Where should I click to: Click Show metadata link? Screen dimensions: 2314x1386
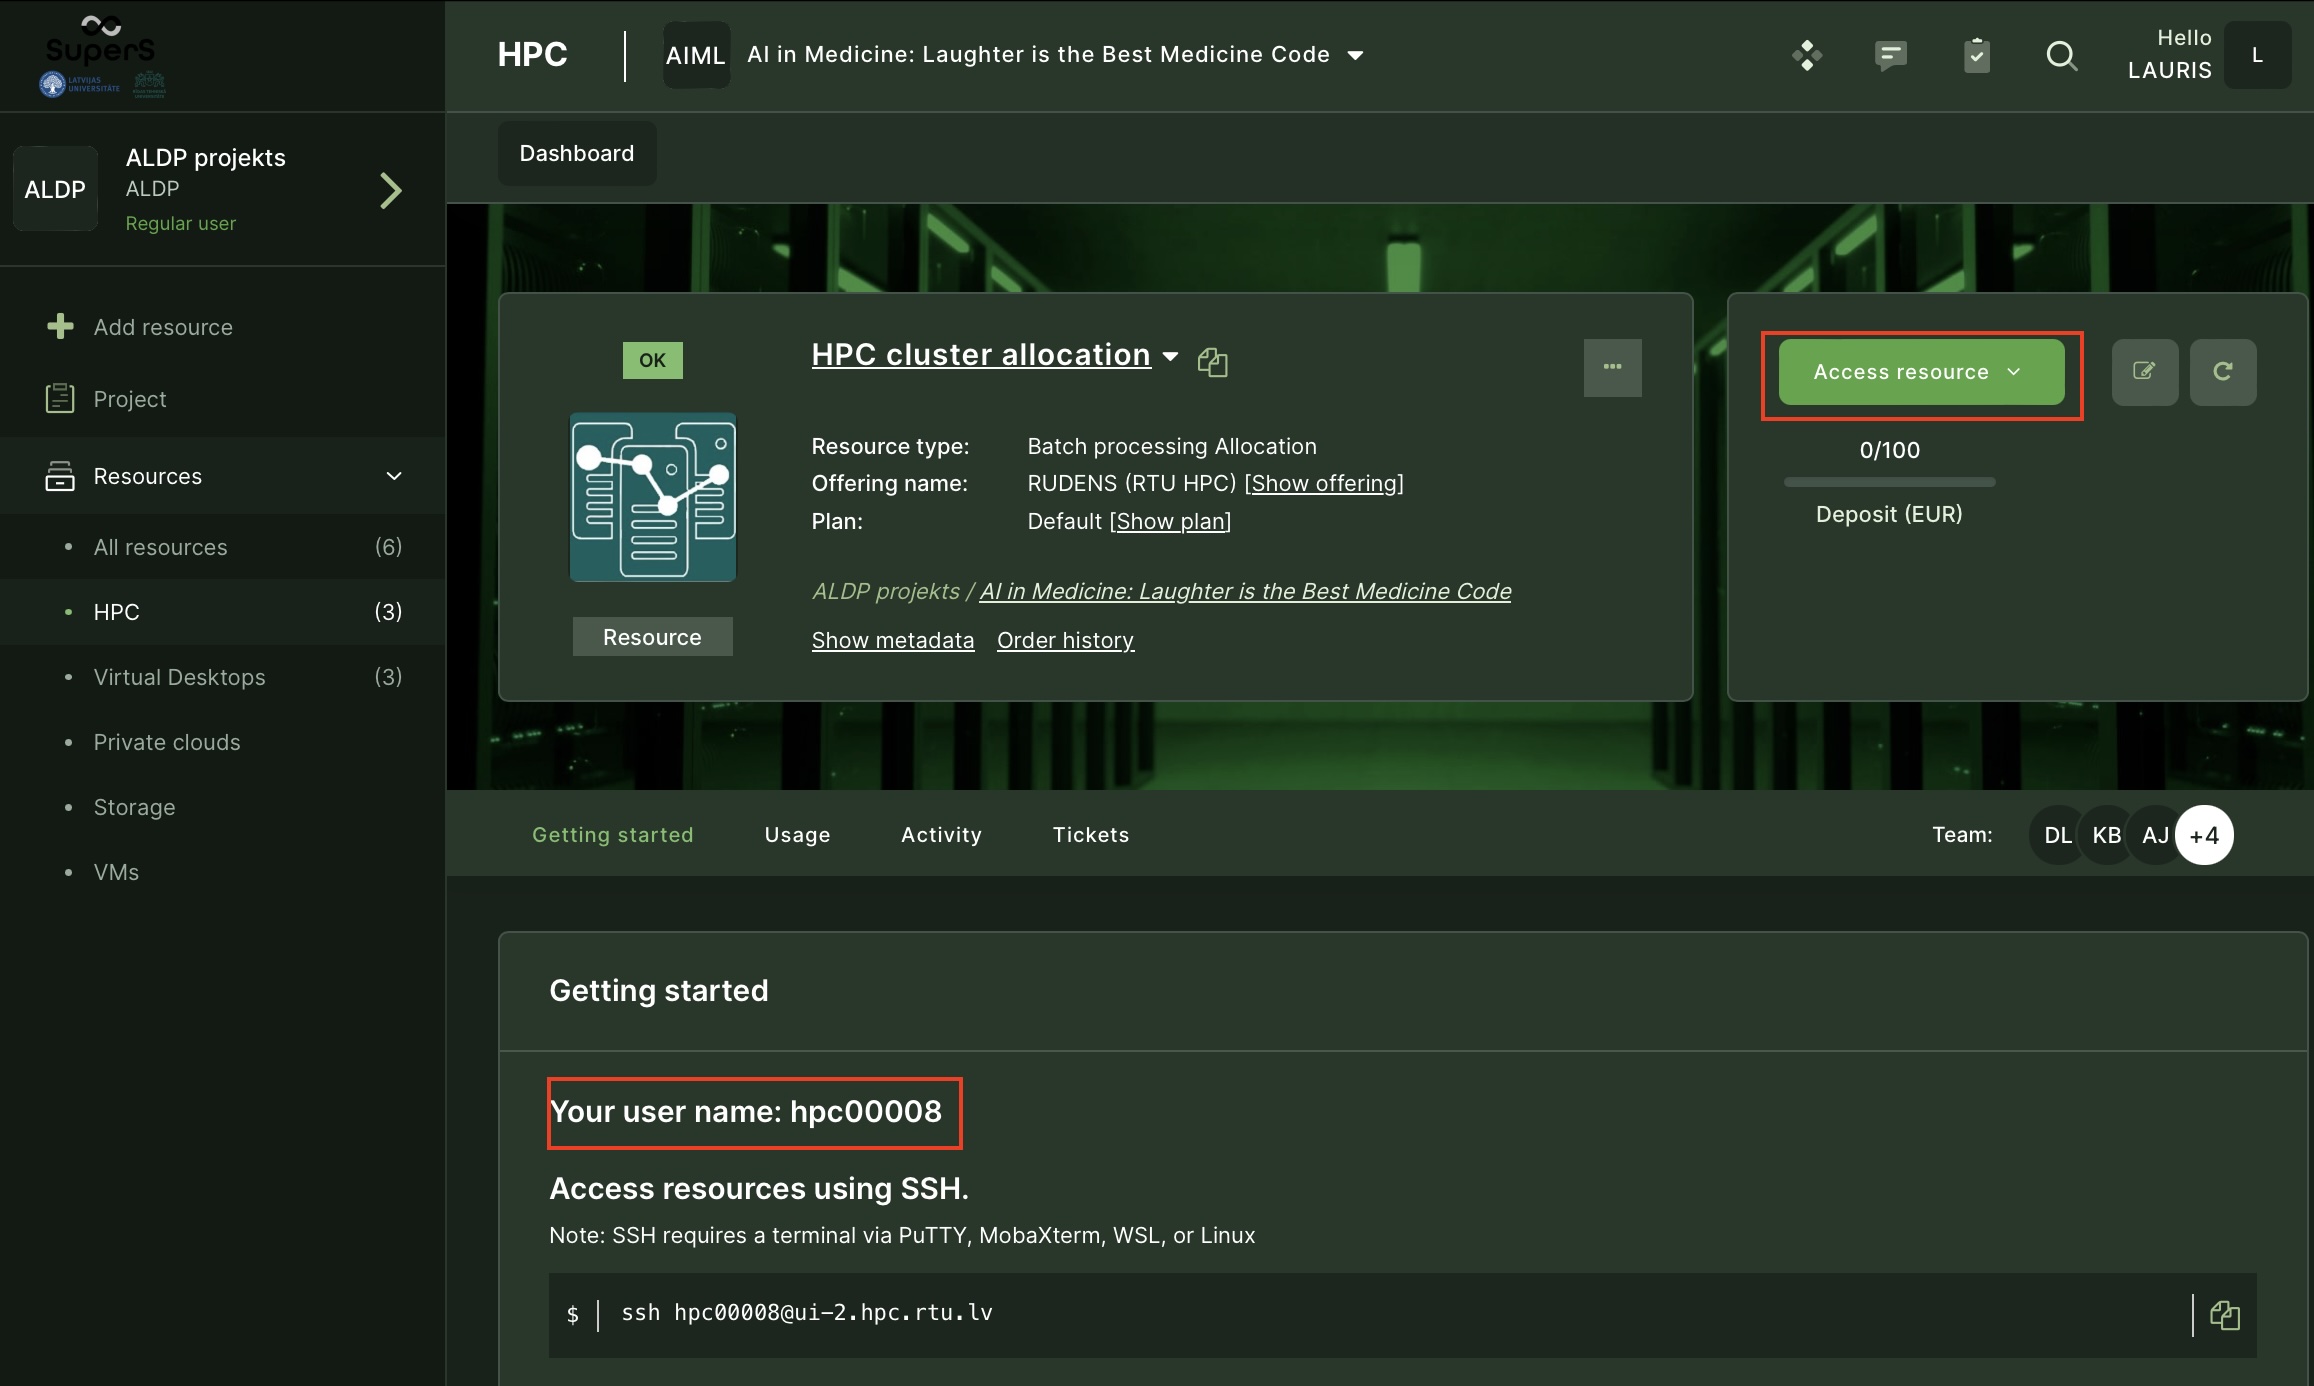tap(893, 640)
